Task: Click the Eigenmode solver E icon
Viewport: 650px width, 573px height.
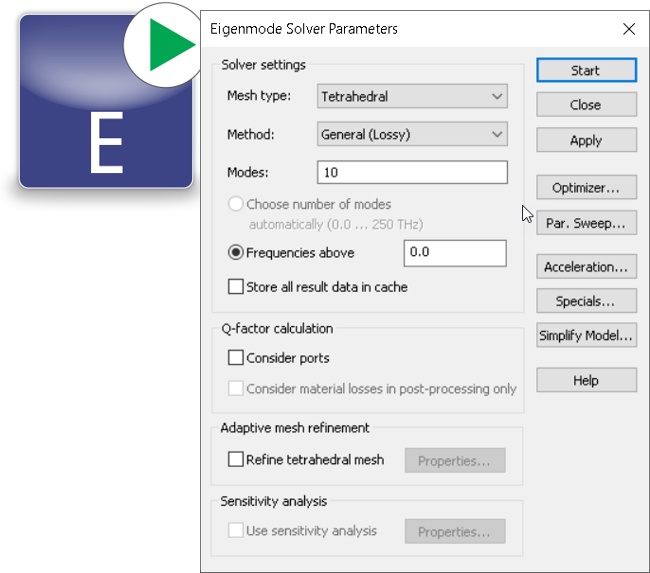Action: click(105, 110)
